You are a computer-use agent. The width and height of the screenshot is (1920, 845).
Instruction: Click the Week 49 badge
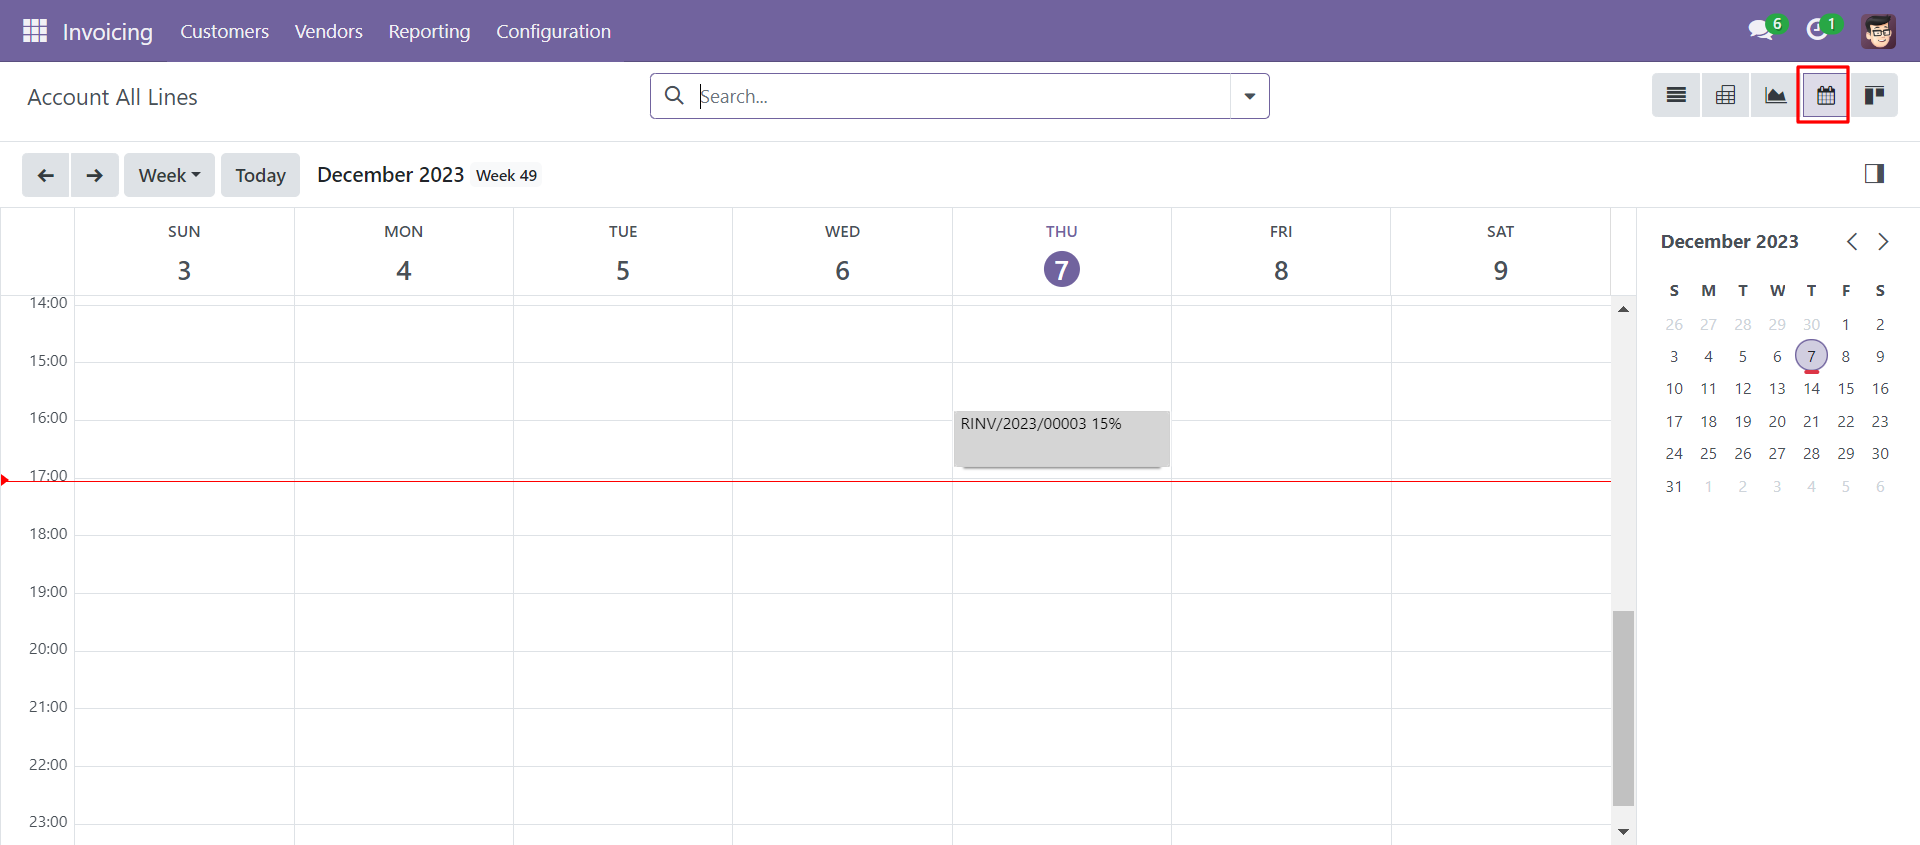[x=506, y=176]
